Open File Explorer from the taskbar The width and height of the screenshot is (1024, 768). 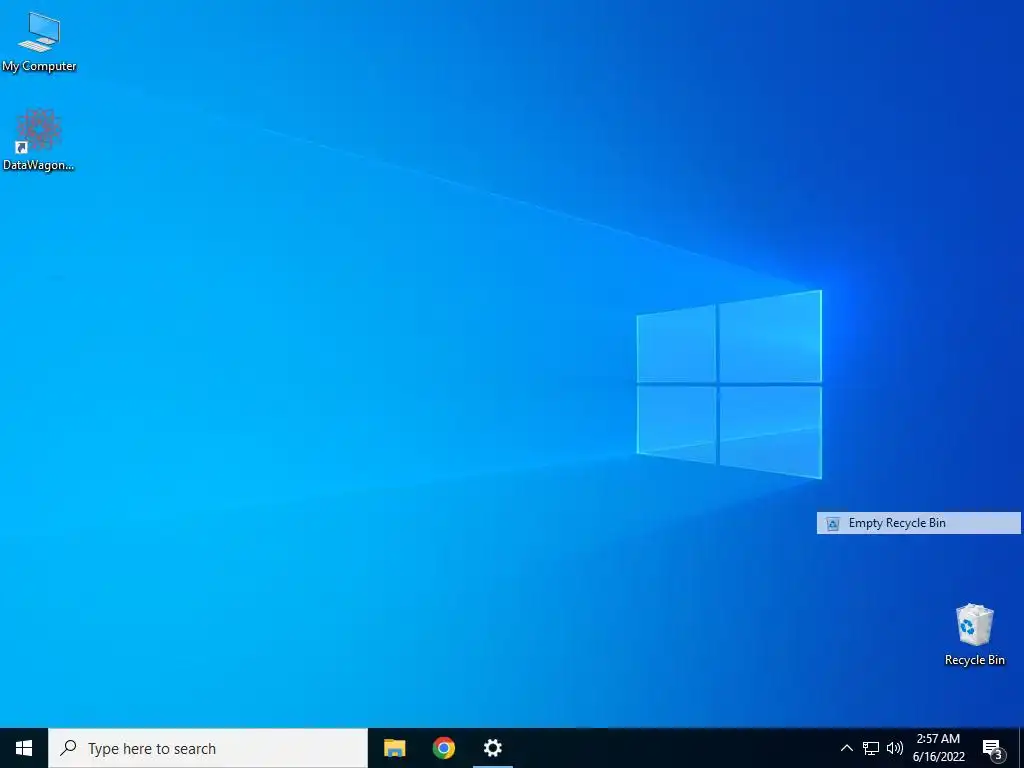point(394,748)
